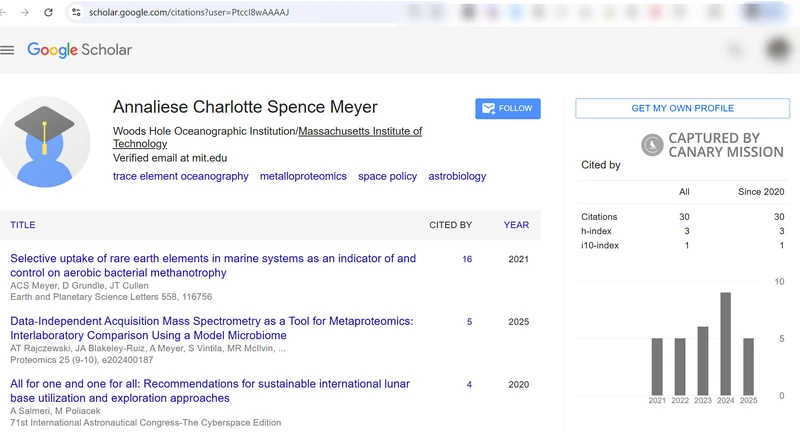The width and height of the screenshot is (800, 432).
Task: Open astrobiology interest tag
Action: pos(457,176)
